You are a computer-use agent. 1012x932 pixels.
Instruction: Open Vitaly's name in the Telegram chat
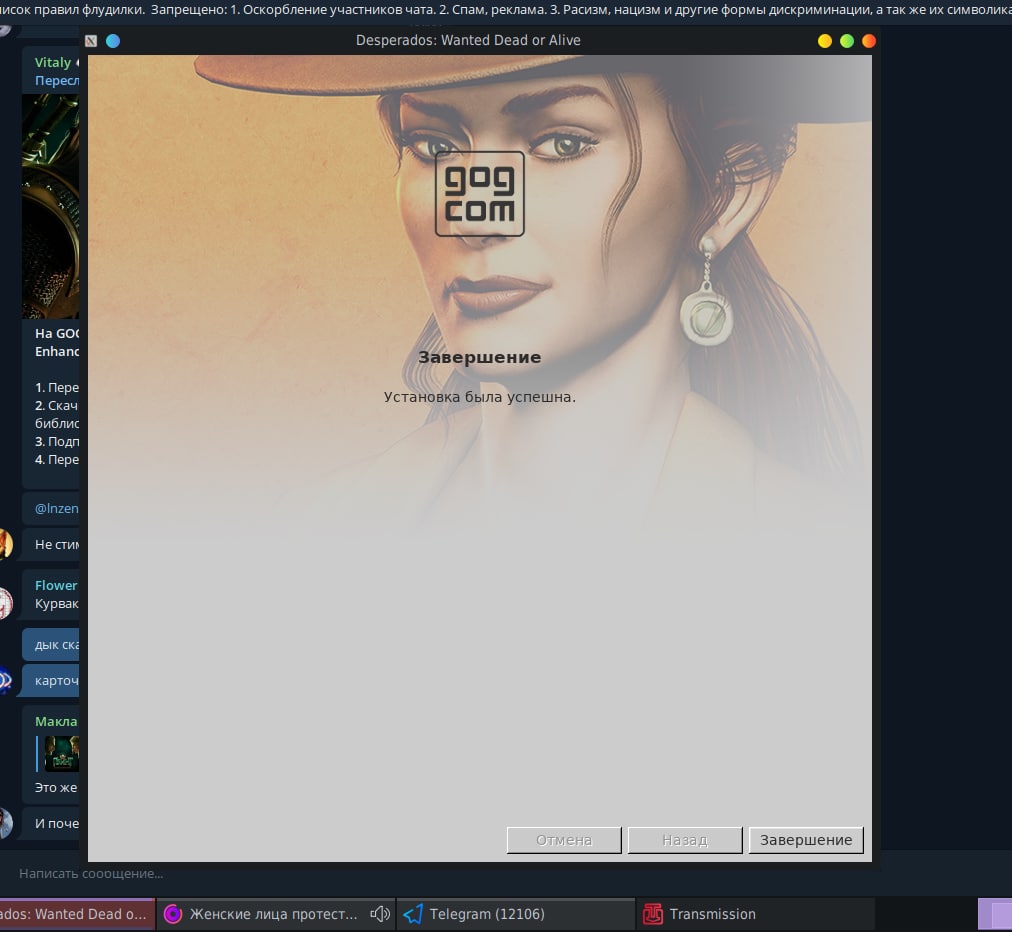tap(53, 63)
